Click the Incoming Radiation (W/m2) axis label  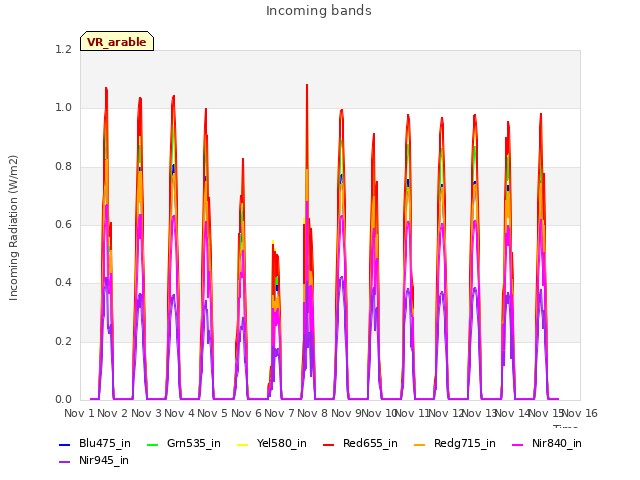coord(13,228)
